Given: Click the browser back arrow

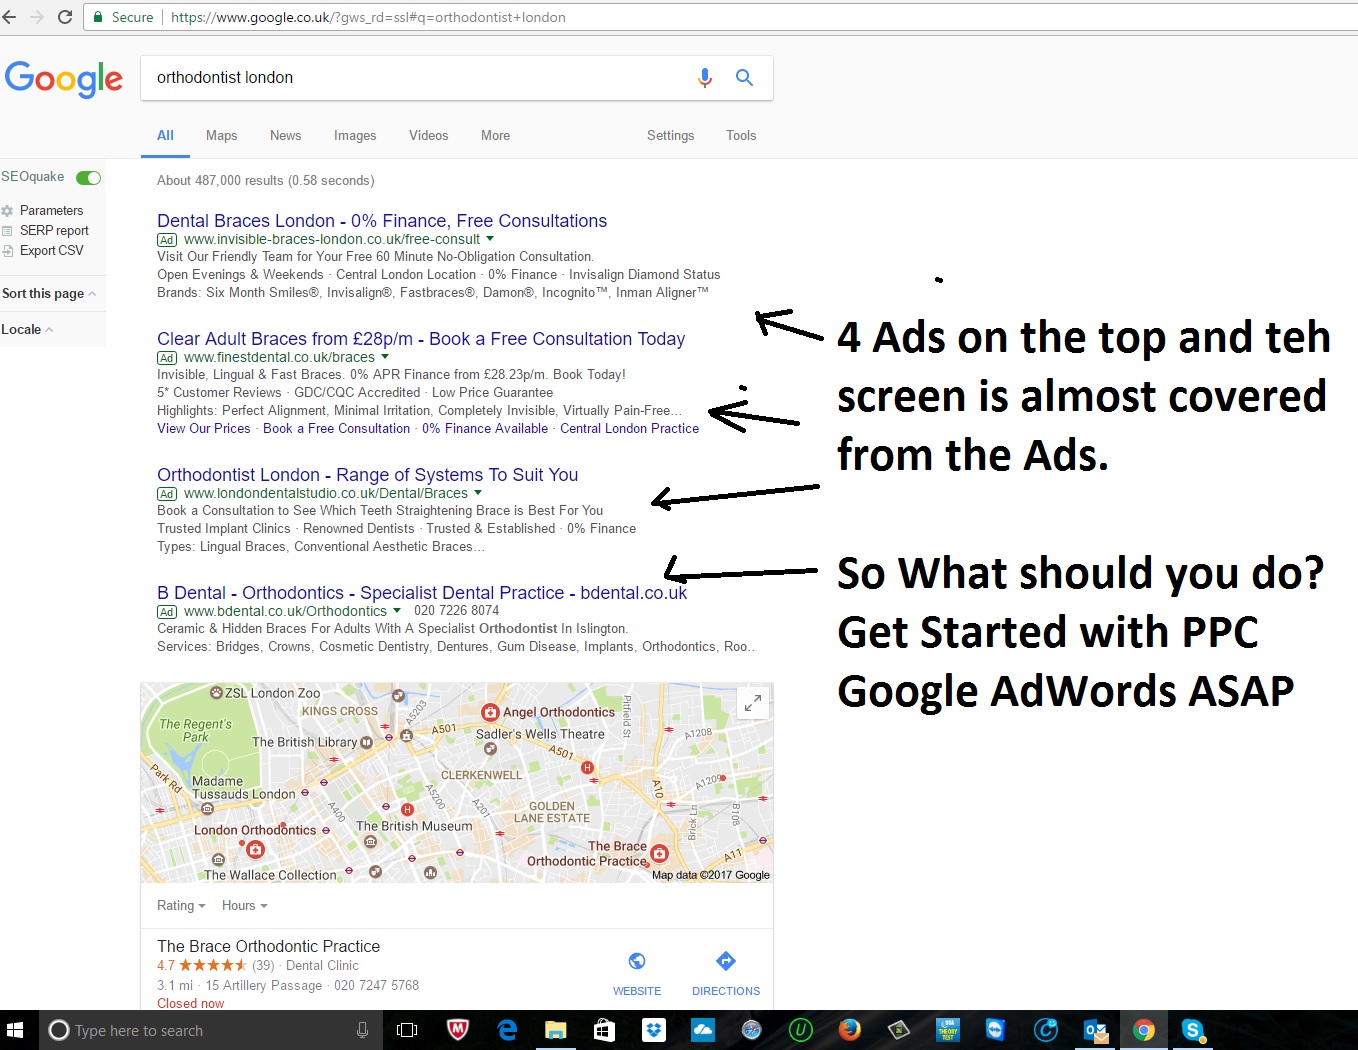Looking at the screenshot, I should point(9,17).
